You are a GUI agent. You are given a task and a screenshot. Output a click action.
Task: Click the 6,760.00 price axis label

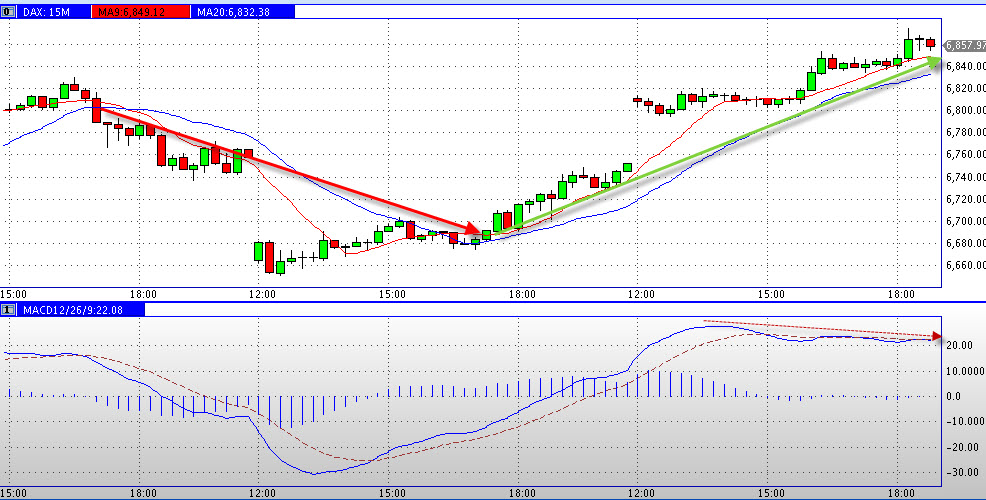pyautogui.click(x=966, y=155)
